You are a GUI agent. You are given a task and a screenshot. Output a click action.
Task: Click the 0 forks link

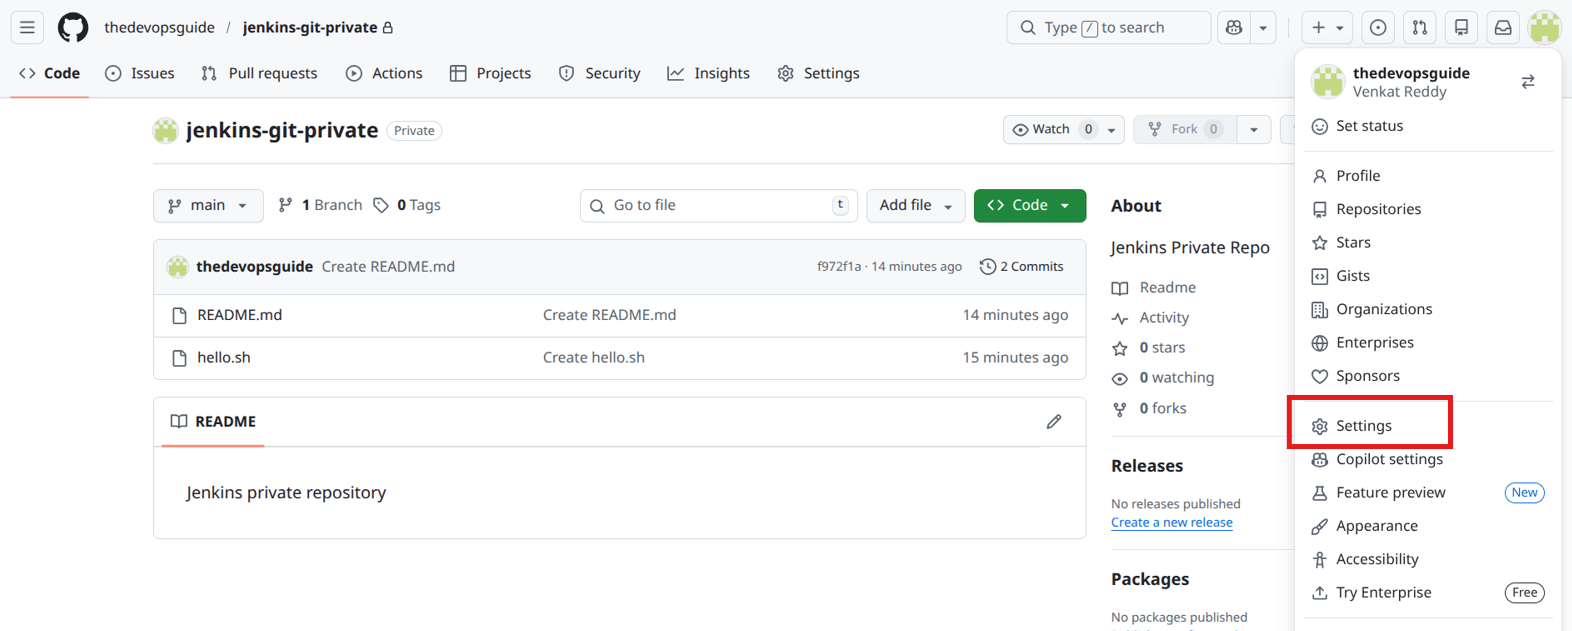pyautogui.click(x=1150, y=408)
